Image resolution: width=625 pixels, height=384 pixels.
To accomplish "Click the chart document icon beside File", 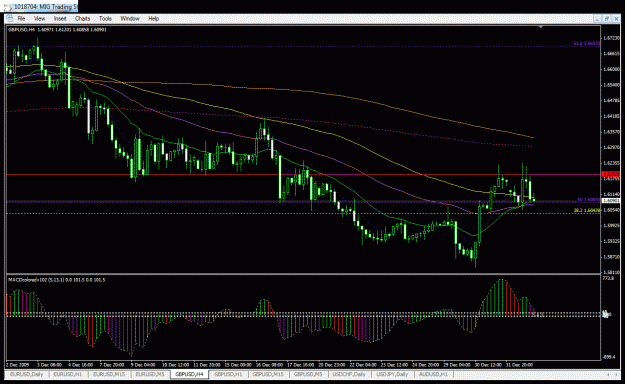I will tap(10, 19).
